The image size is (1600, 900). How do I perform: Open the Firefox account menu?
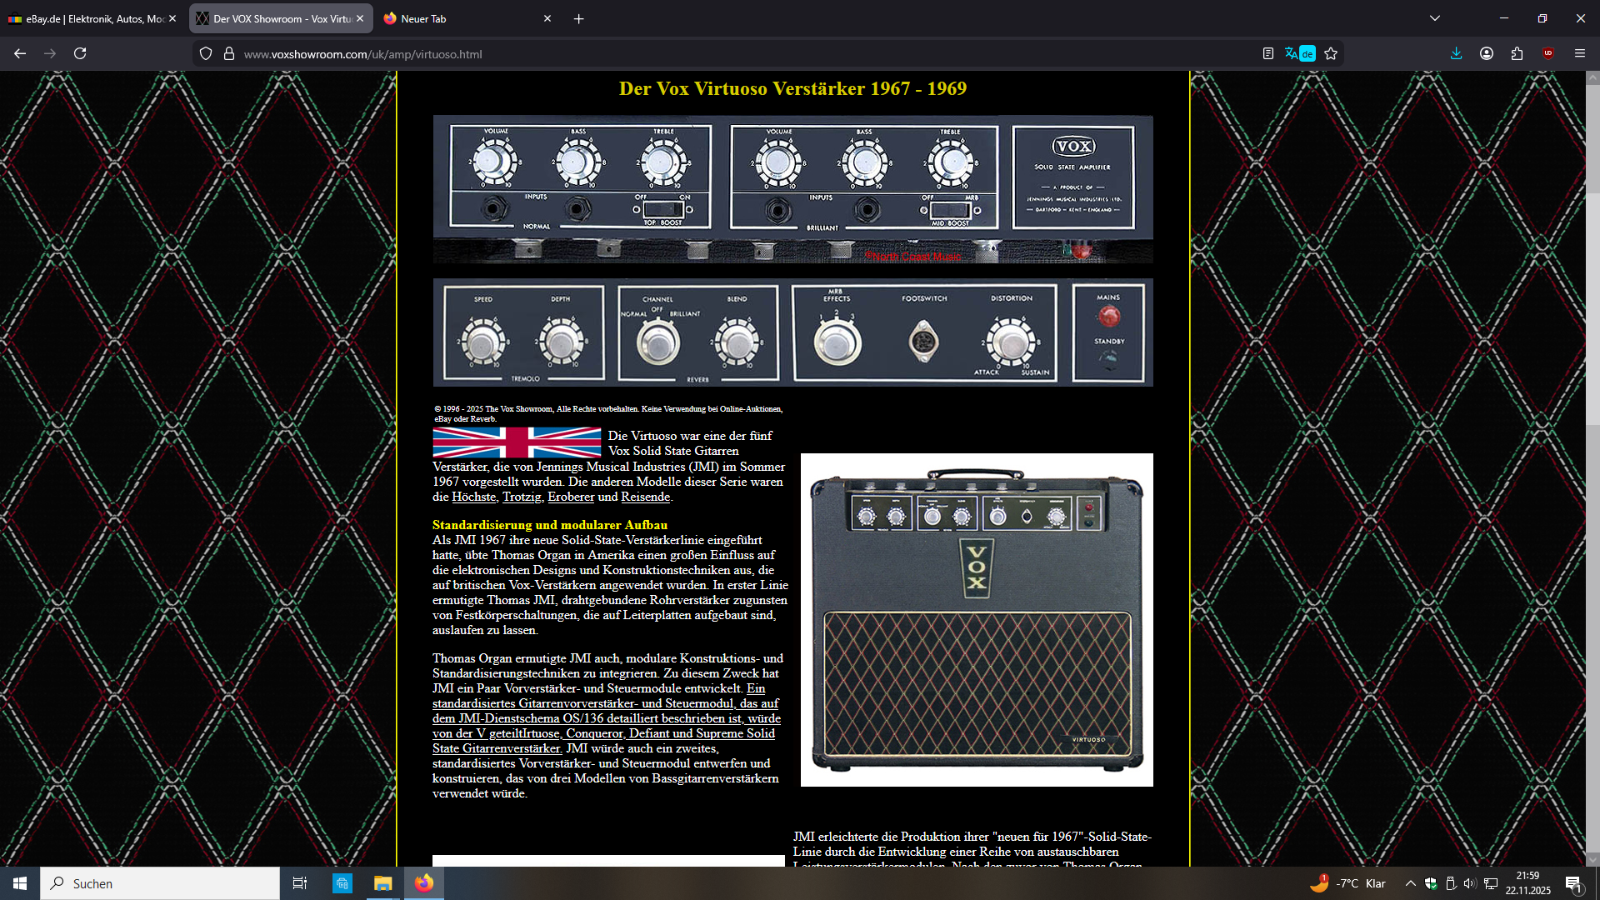[1487, 54]
